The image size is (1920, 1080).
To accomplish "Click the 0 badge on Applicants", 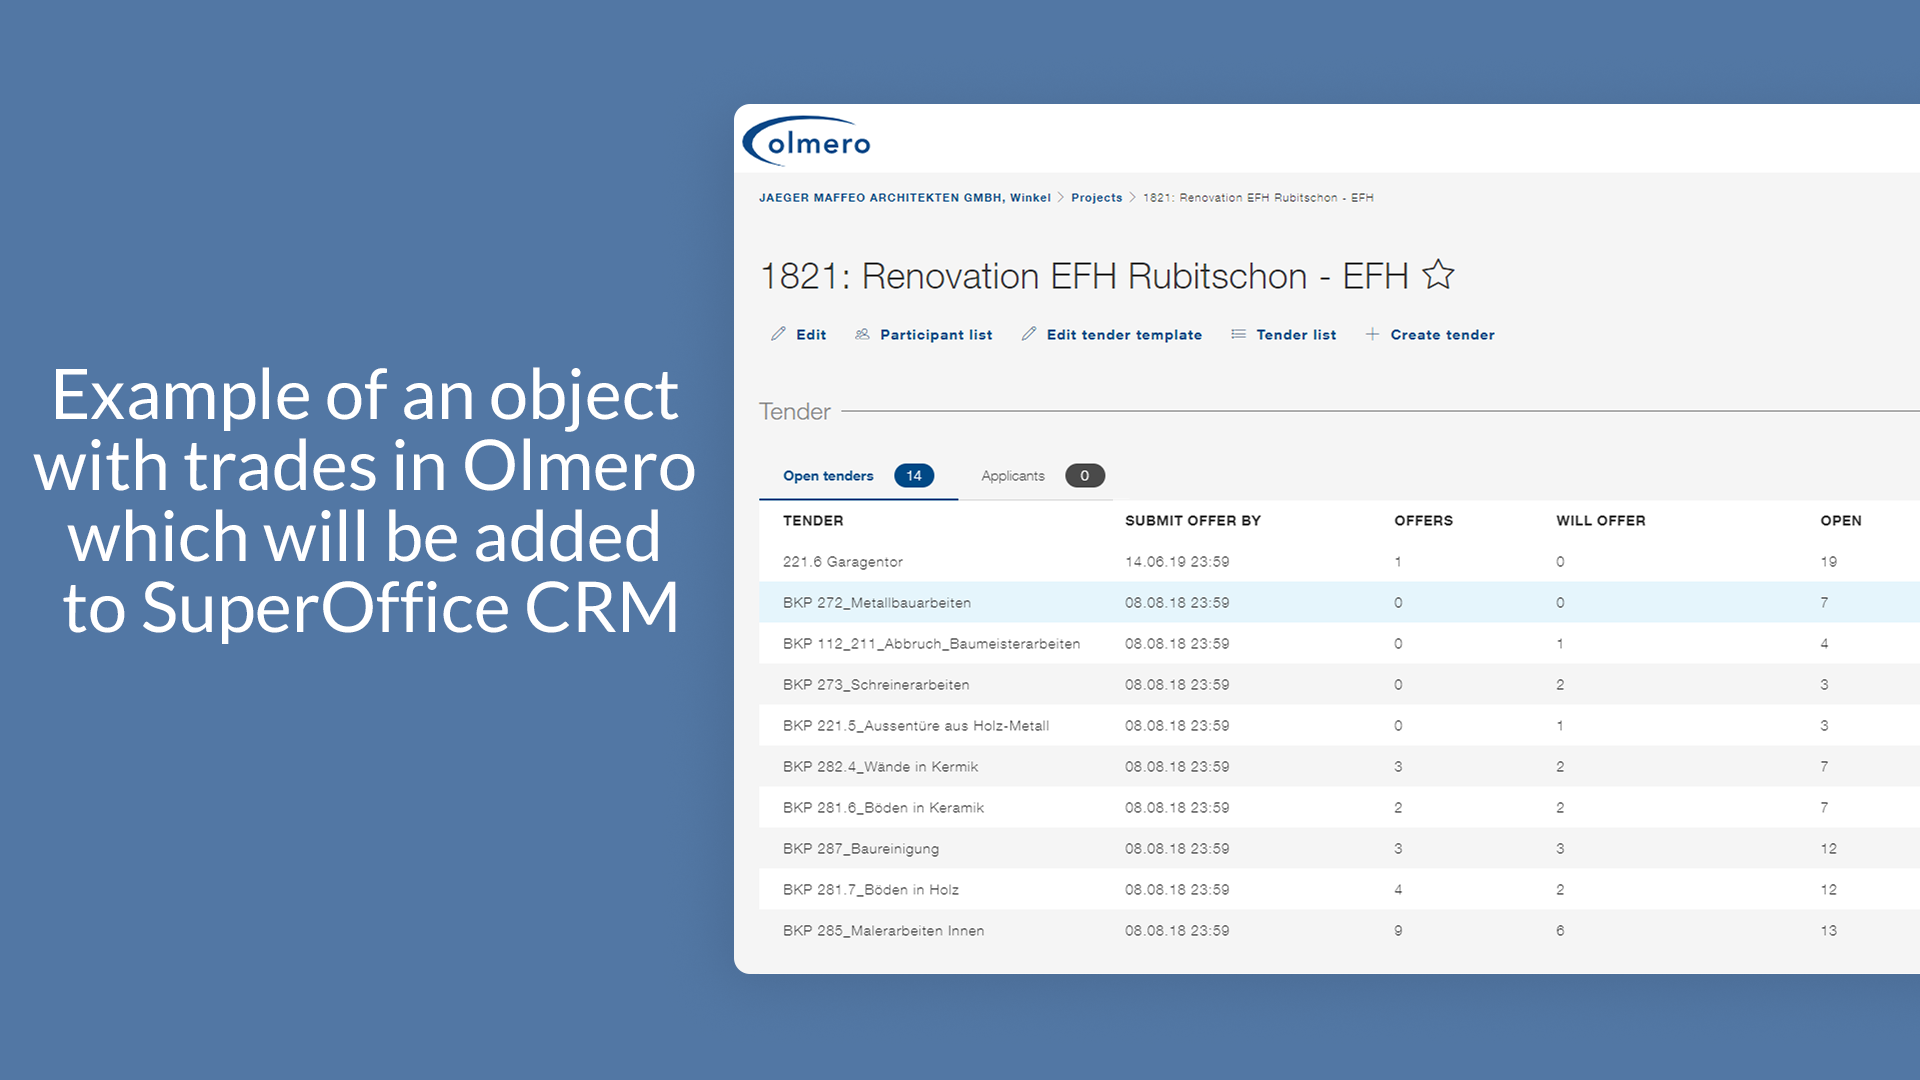I will point(1085,476).
